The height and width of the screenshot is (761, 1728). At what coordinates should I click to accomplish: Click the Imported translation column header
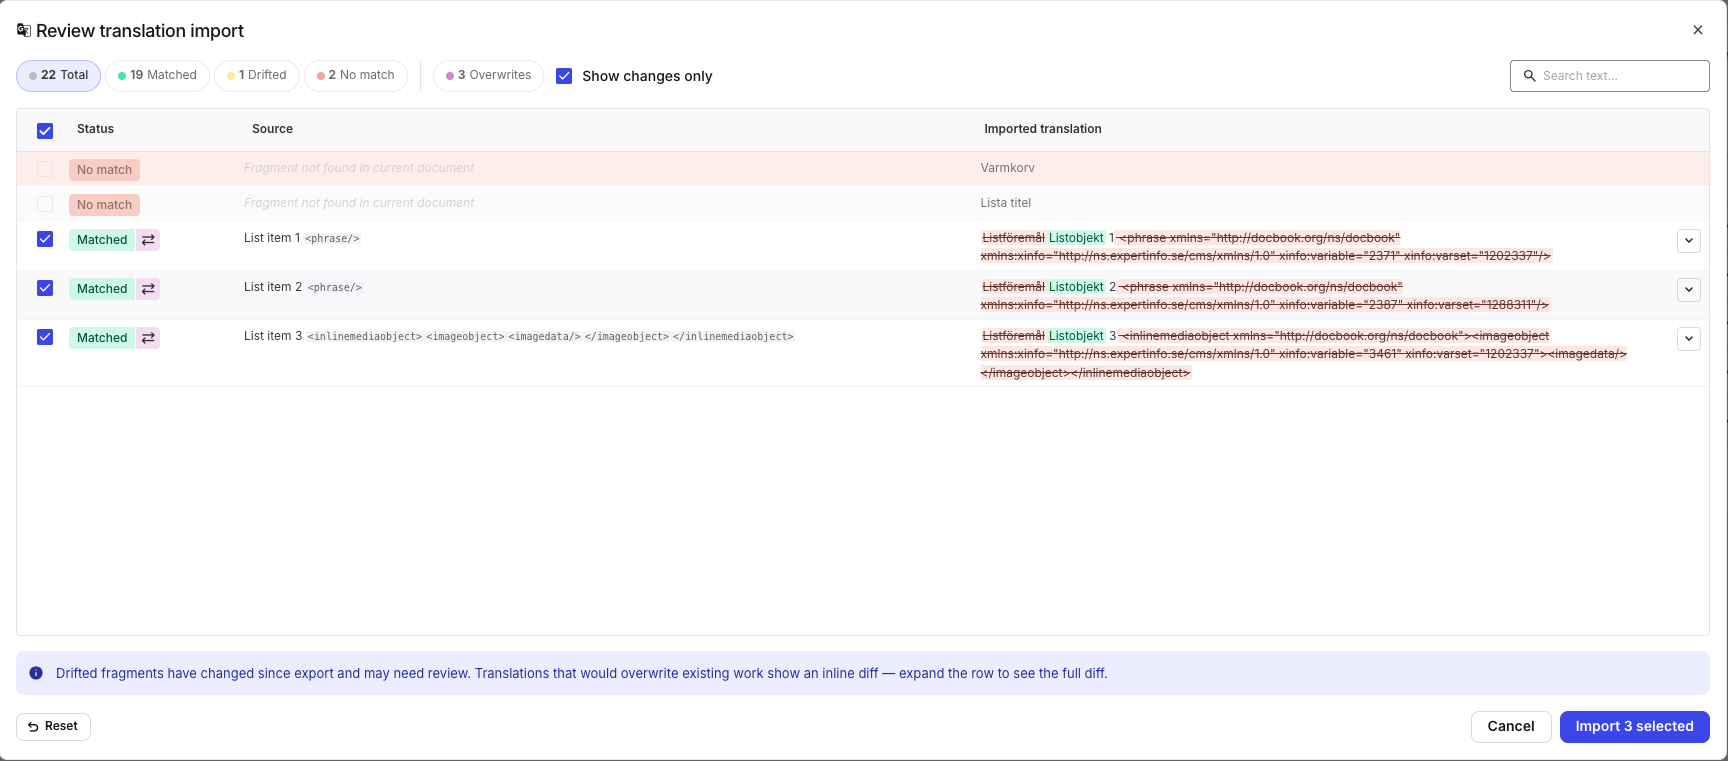click(1043, 129)
